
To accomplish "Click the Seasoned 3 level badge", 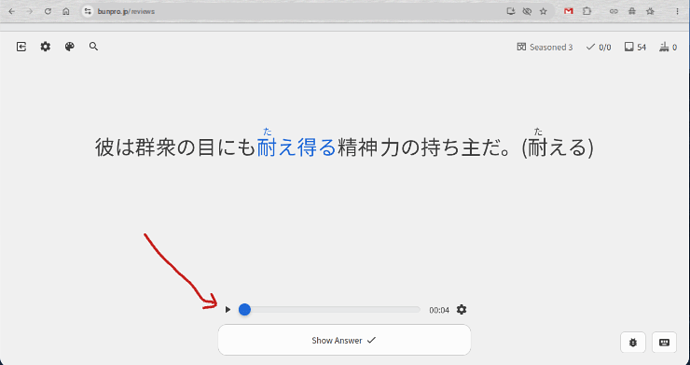I will pyautogui.click(x=545, y=47).
